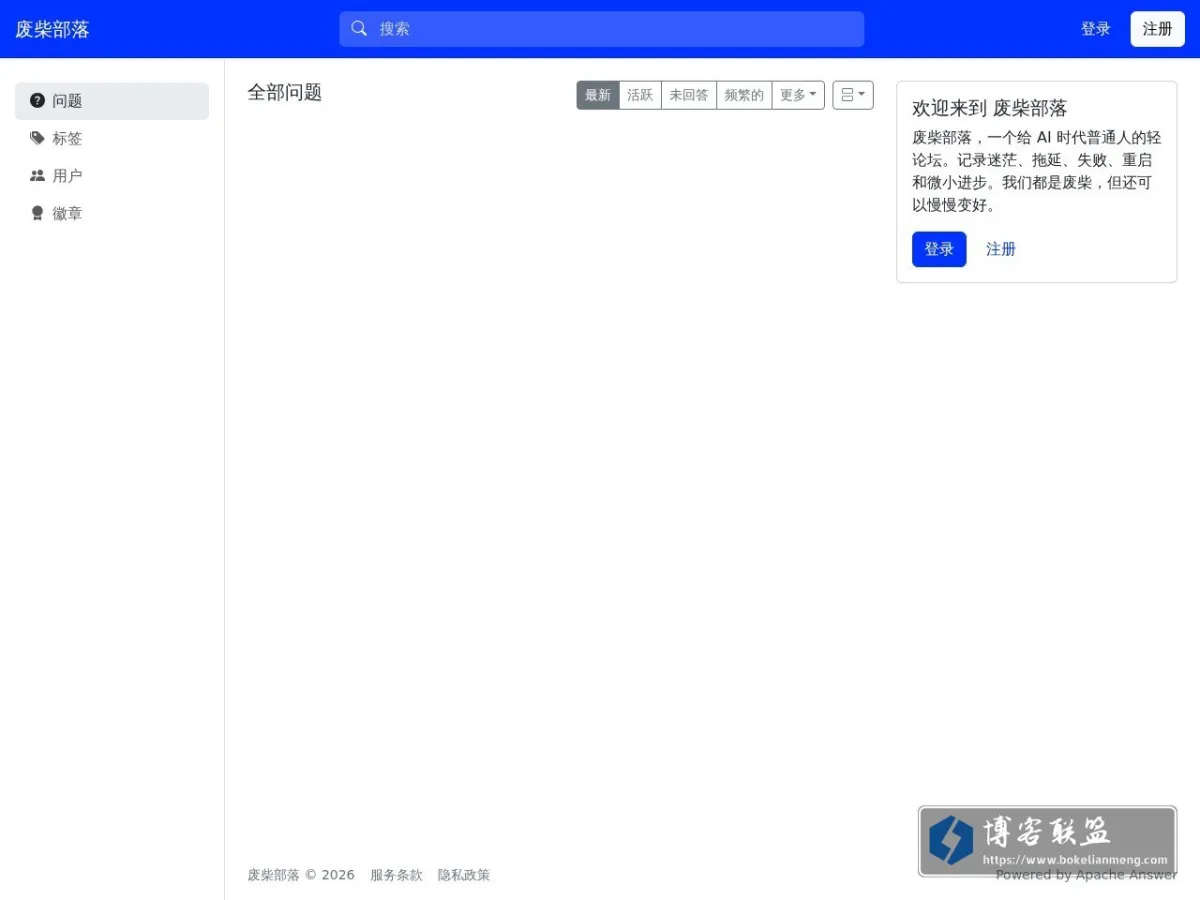Expand the 更多 sort dropdown
The width and height of the screenshot is (1200, 900).
[x=798, y=95]
